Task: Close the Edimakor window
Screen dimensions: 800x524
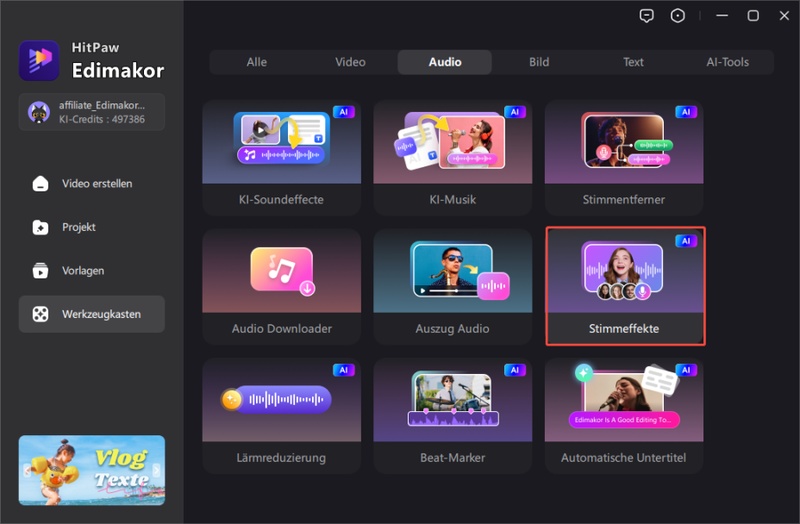Action: pos(784,16)
